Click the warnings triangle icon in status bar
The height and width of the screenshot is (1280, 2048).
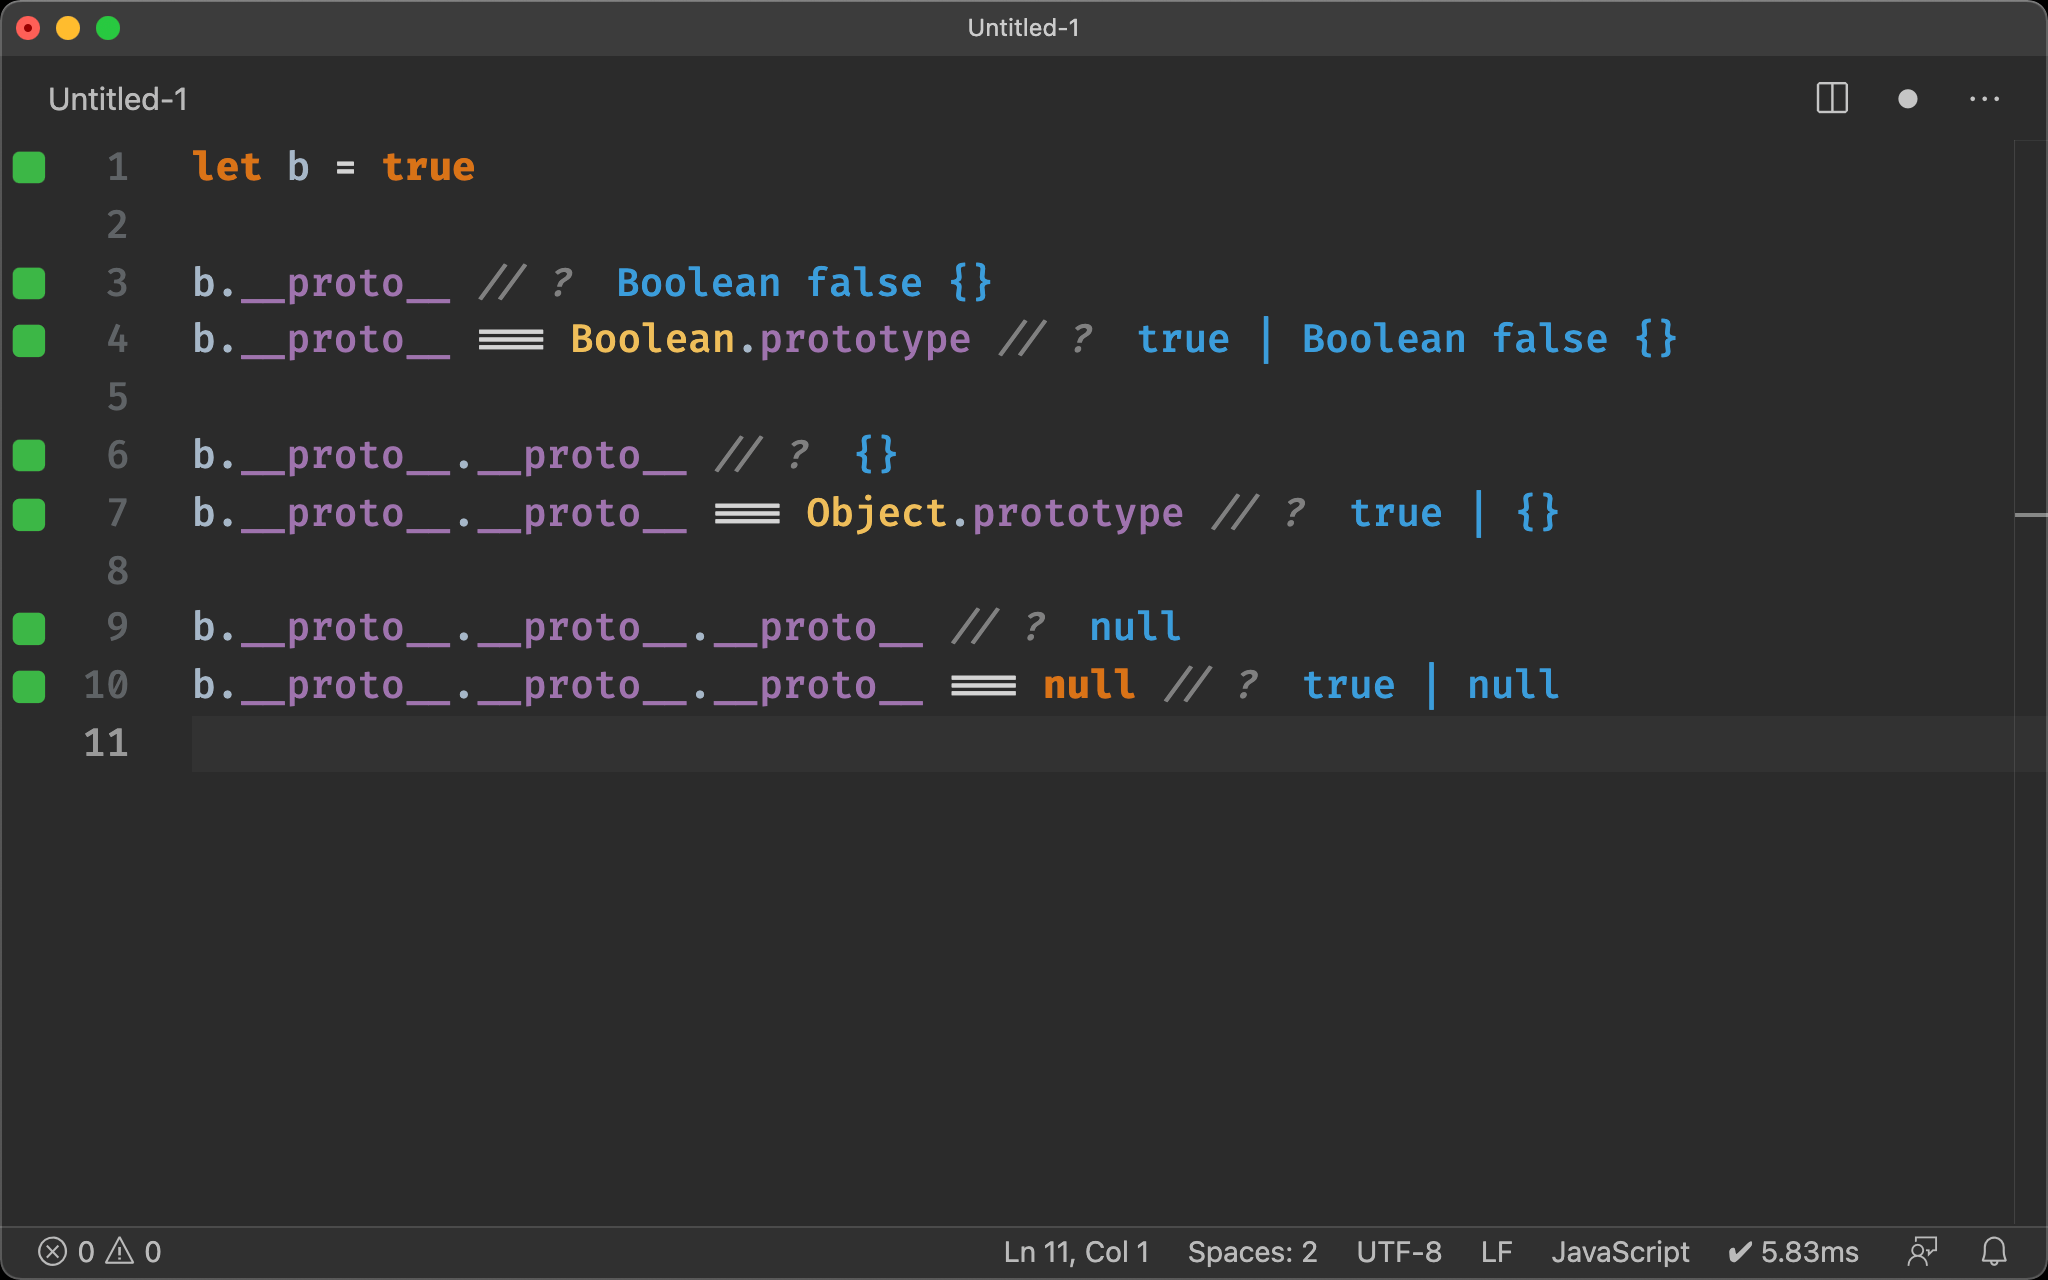[x=120, y=1251]
